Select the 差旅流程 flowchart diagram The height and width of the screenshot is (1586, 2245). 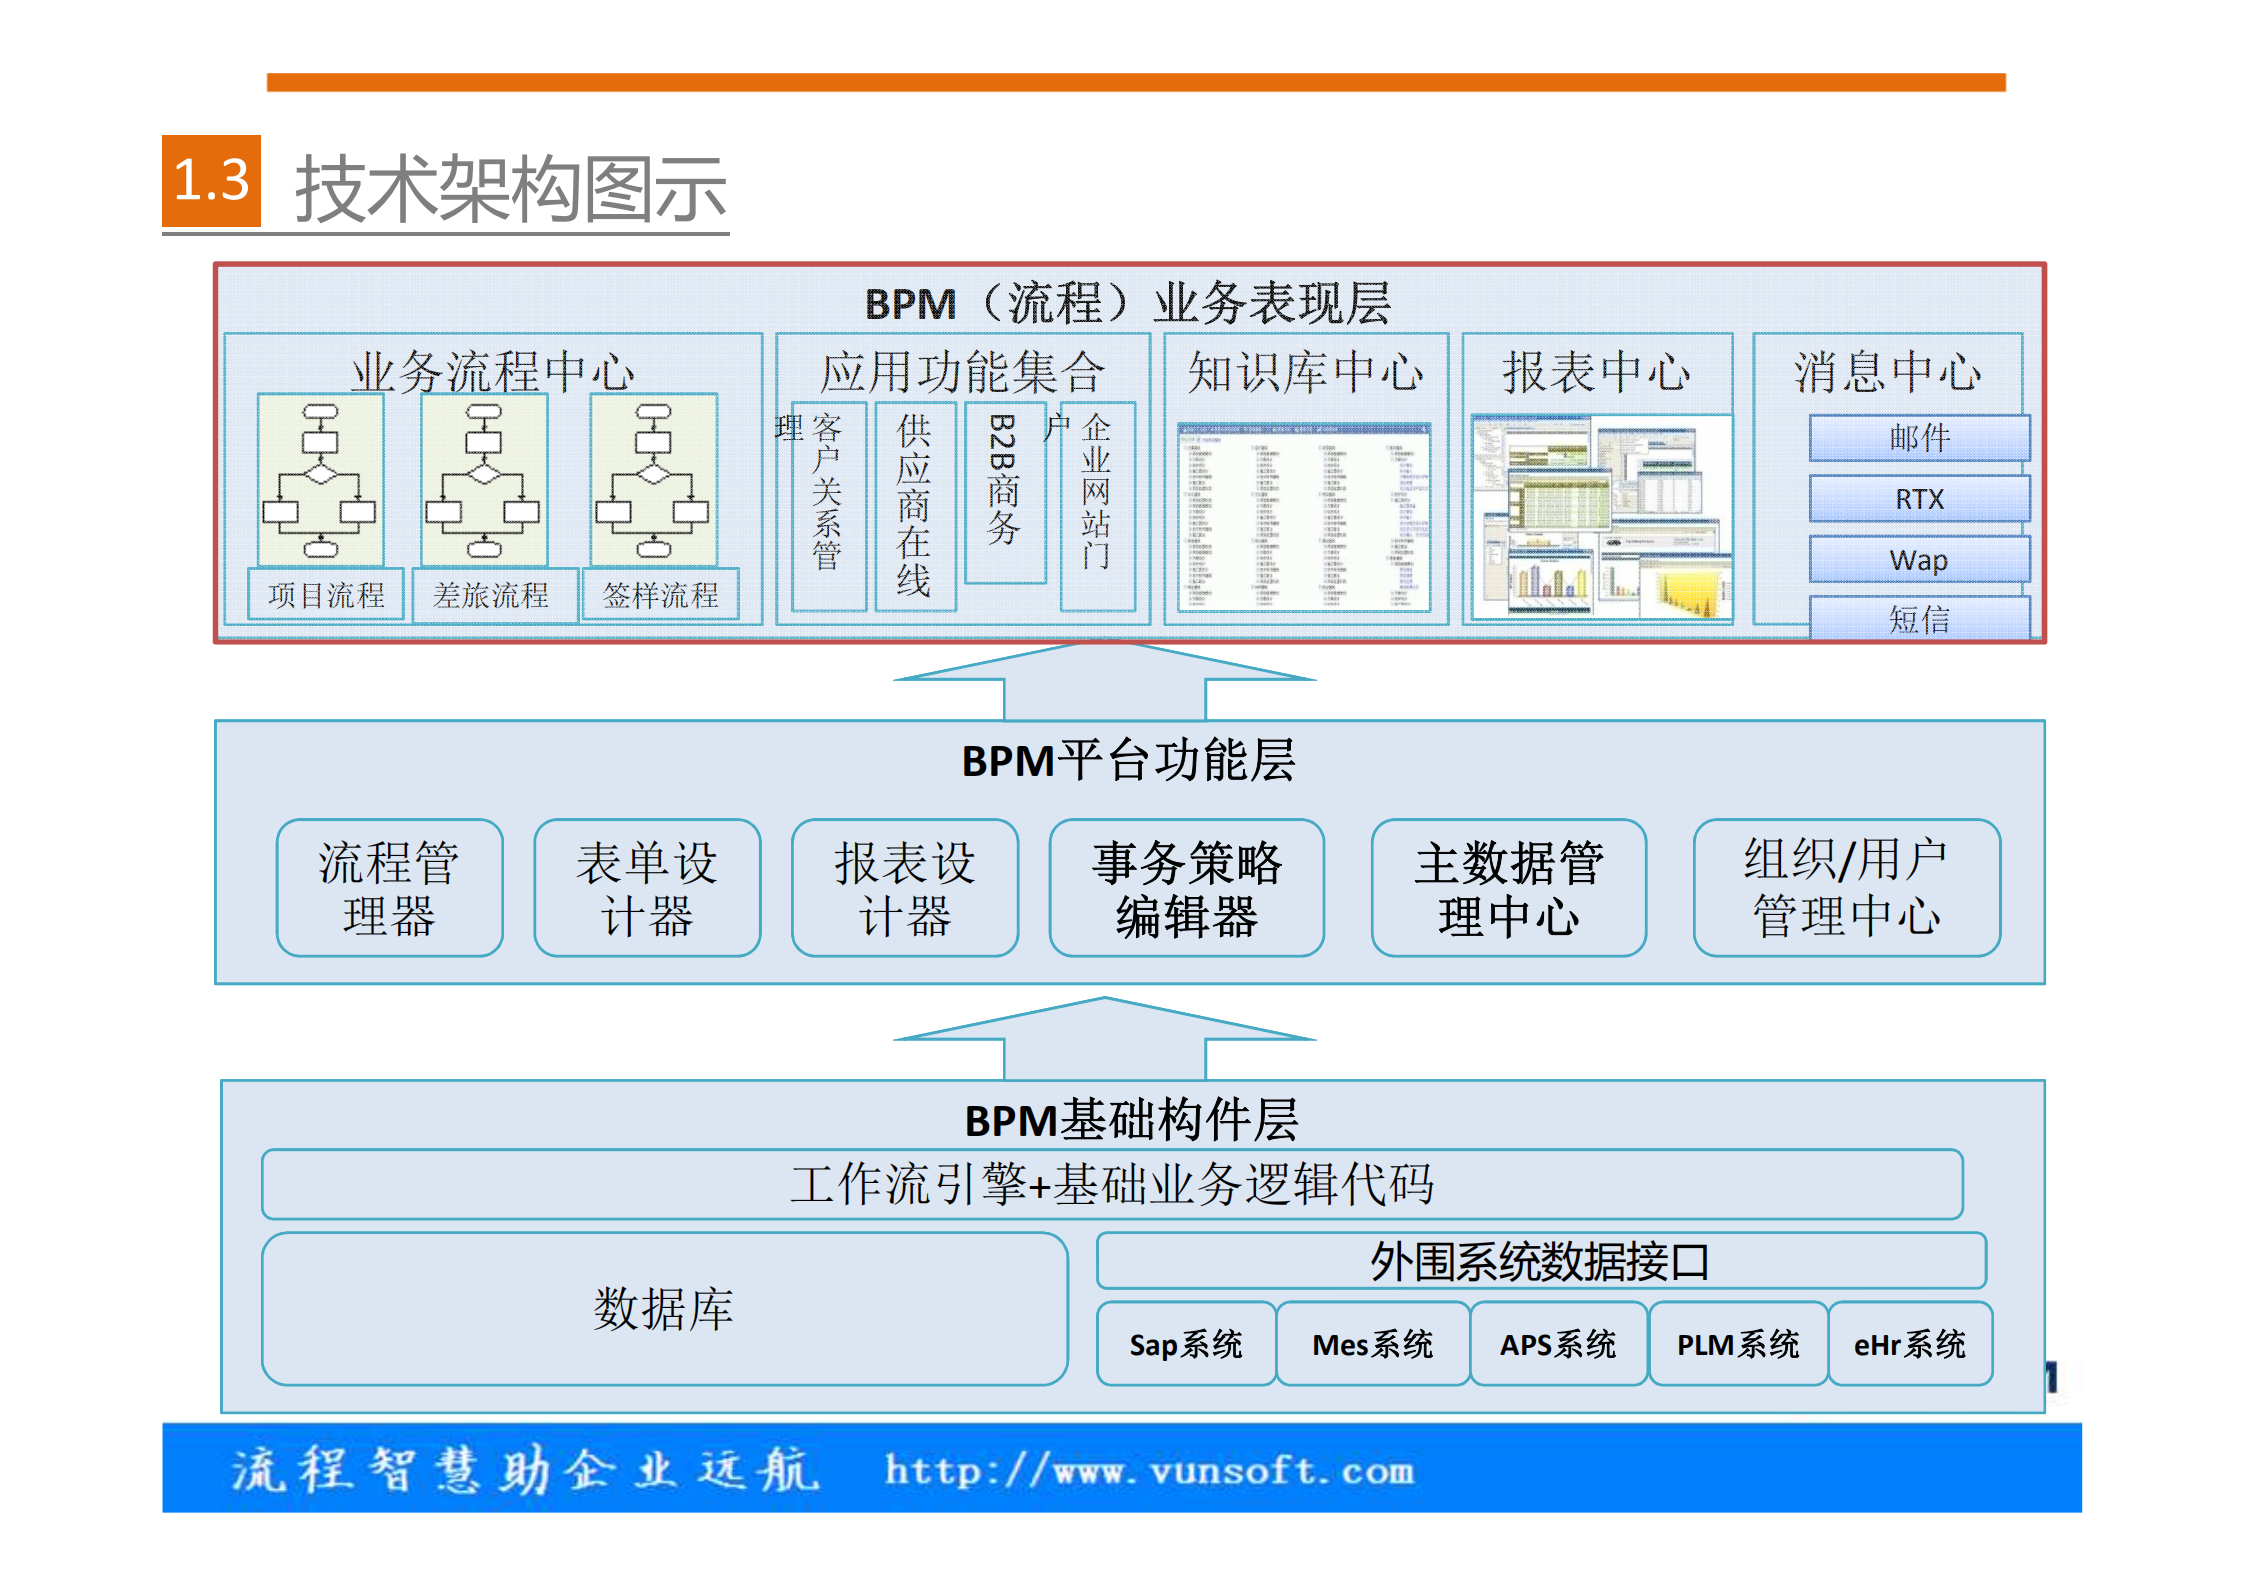[485, 480]
